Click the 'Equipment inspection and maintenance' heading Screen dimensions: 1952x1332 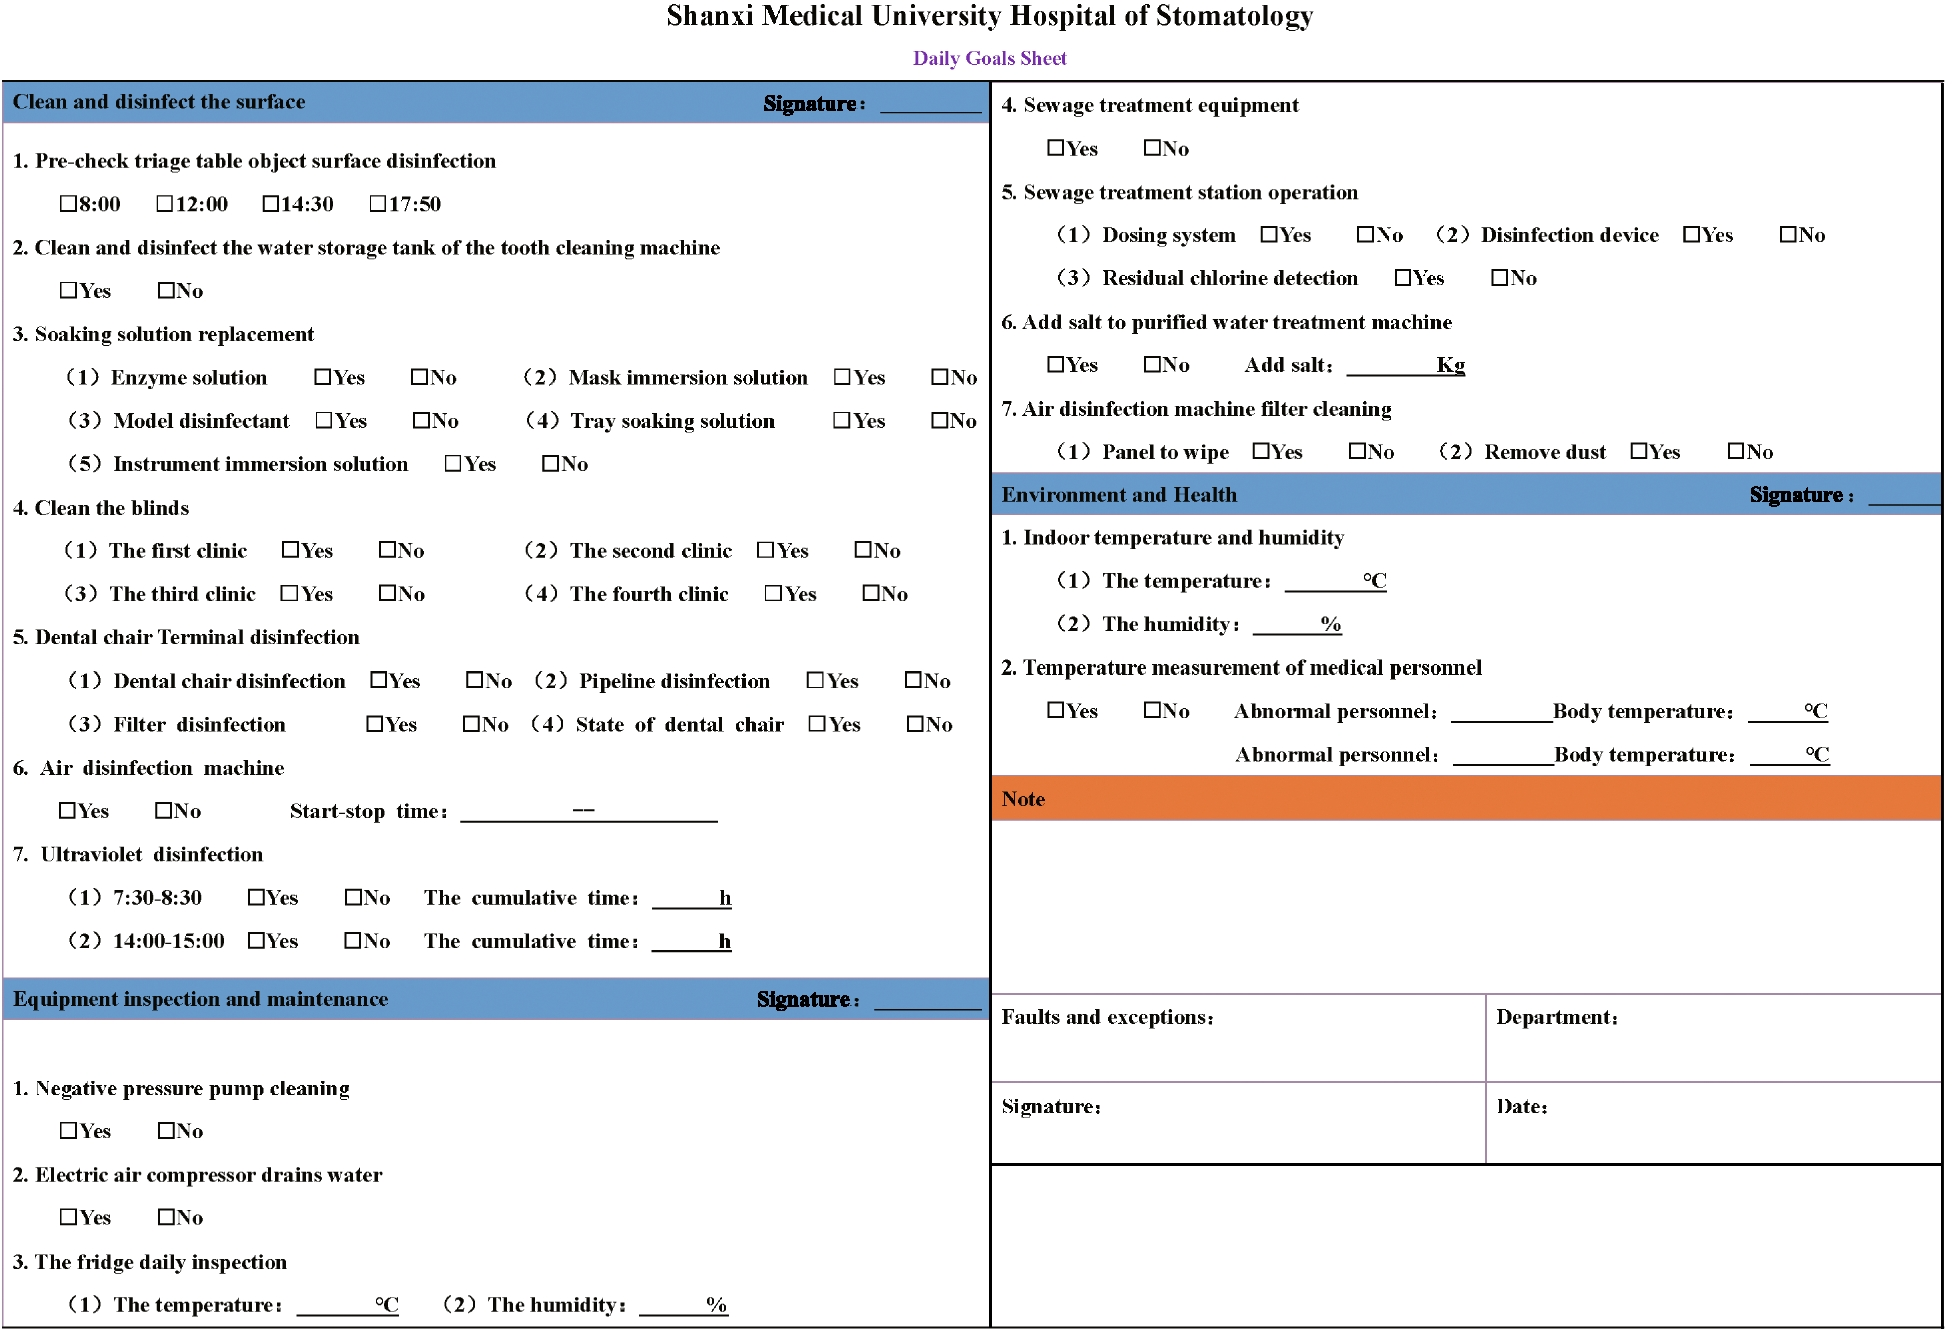click(200, 999)
